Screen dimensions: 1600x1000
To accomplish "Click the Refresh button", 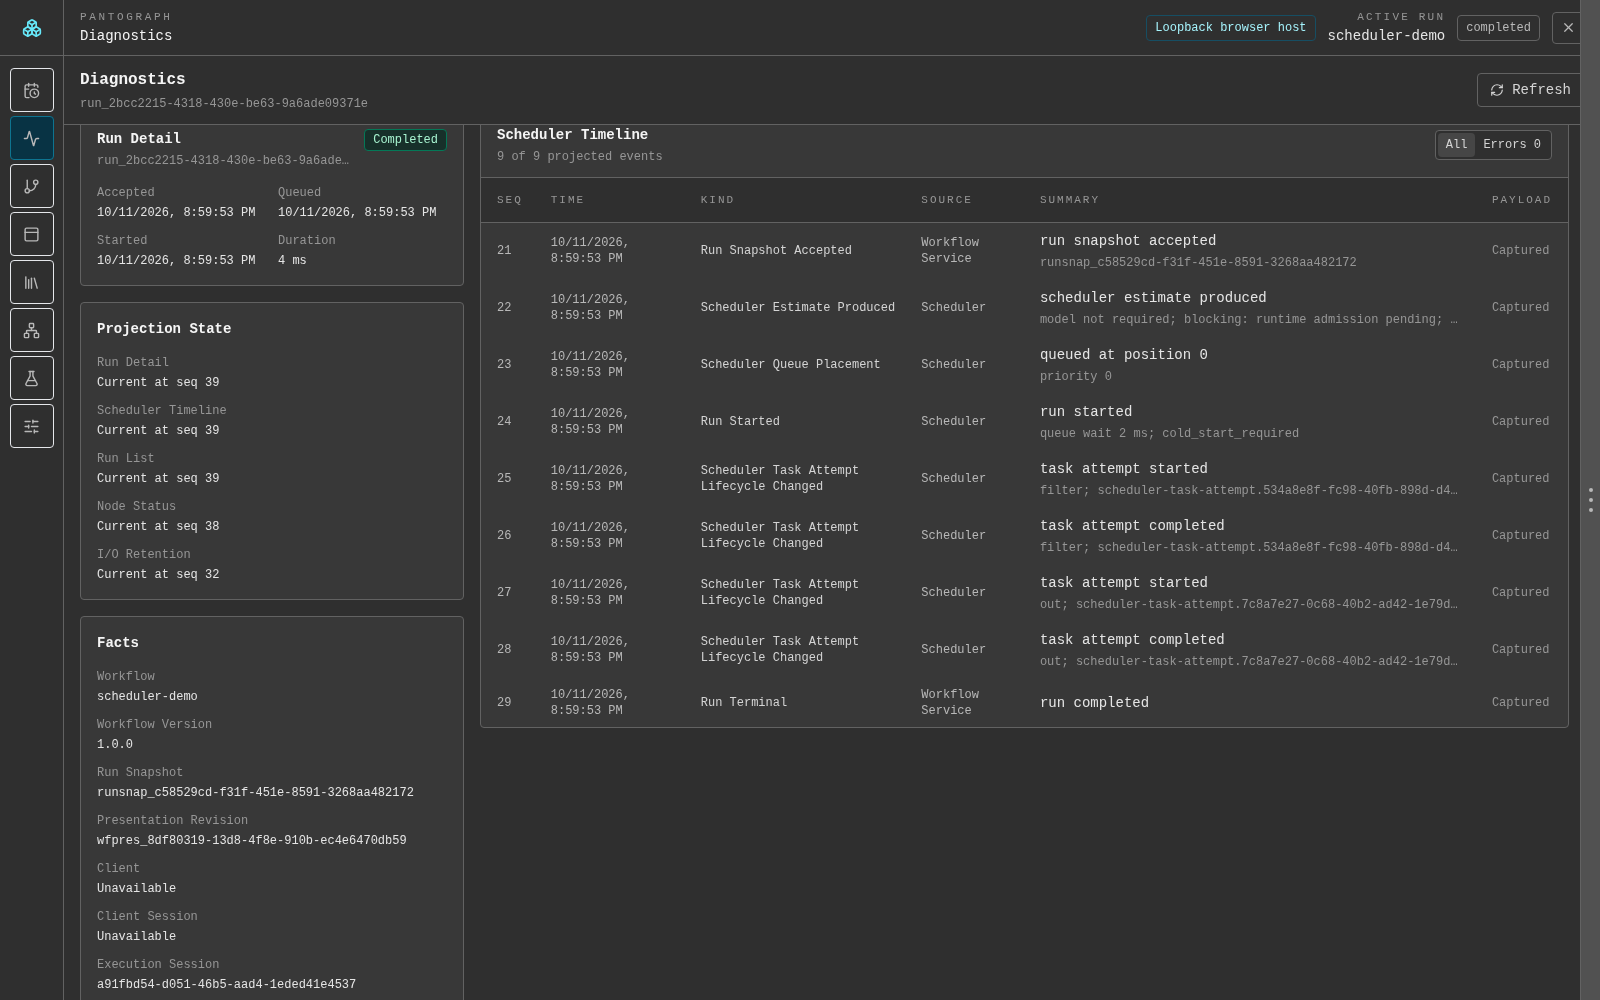I will tap(1530, 90).
